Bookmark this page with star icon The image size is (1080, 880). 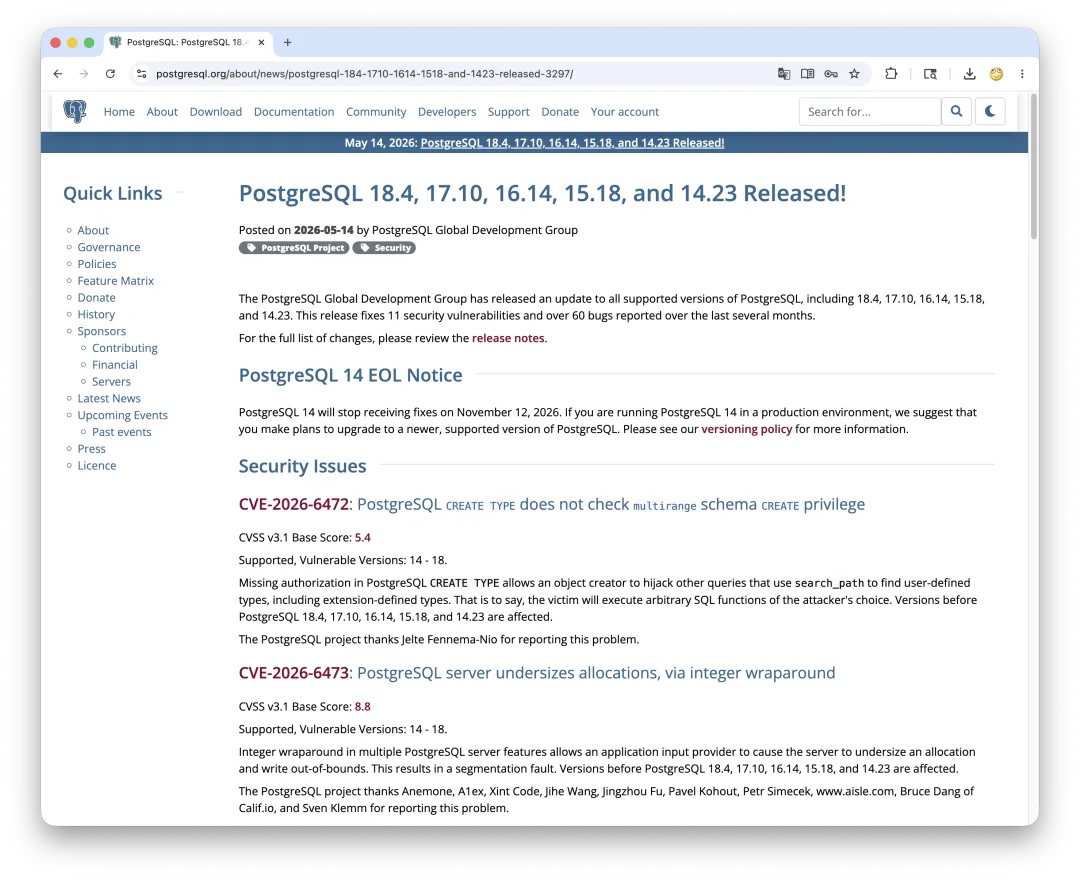(x=854, y=74)
